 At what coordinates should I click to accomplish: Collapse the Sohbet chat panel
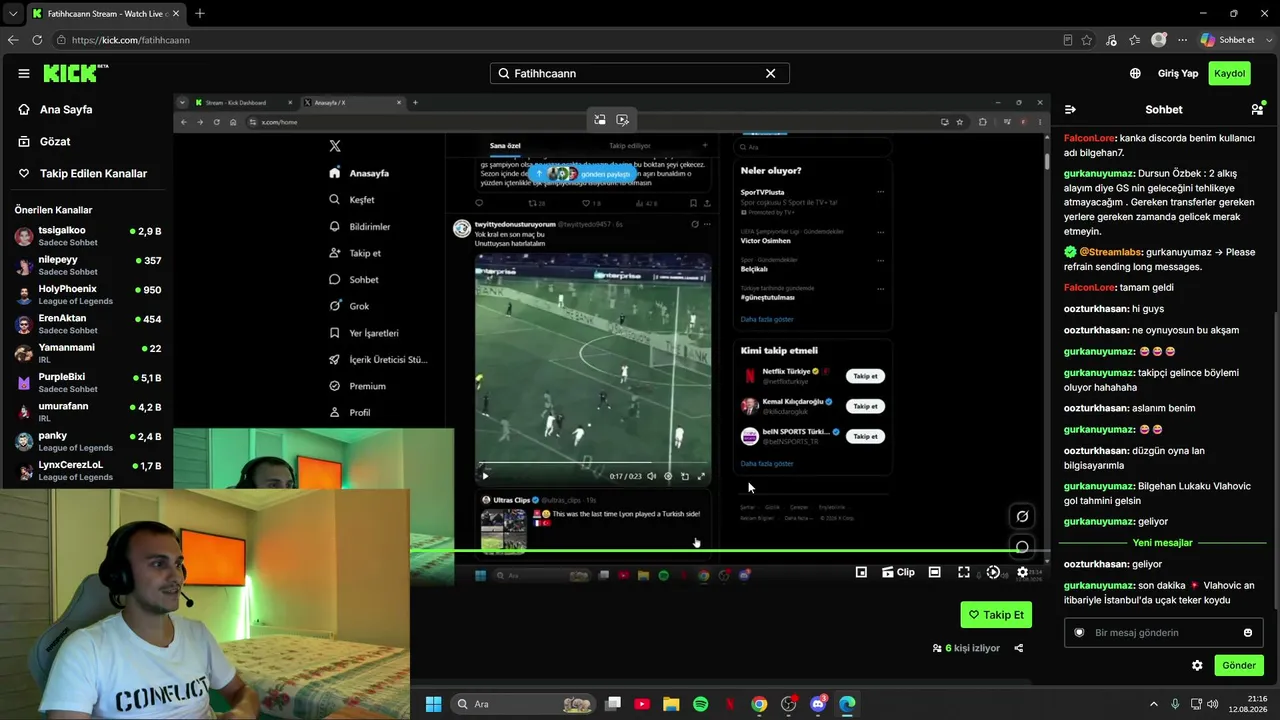click(x=1070, y=109)
